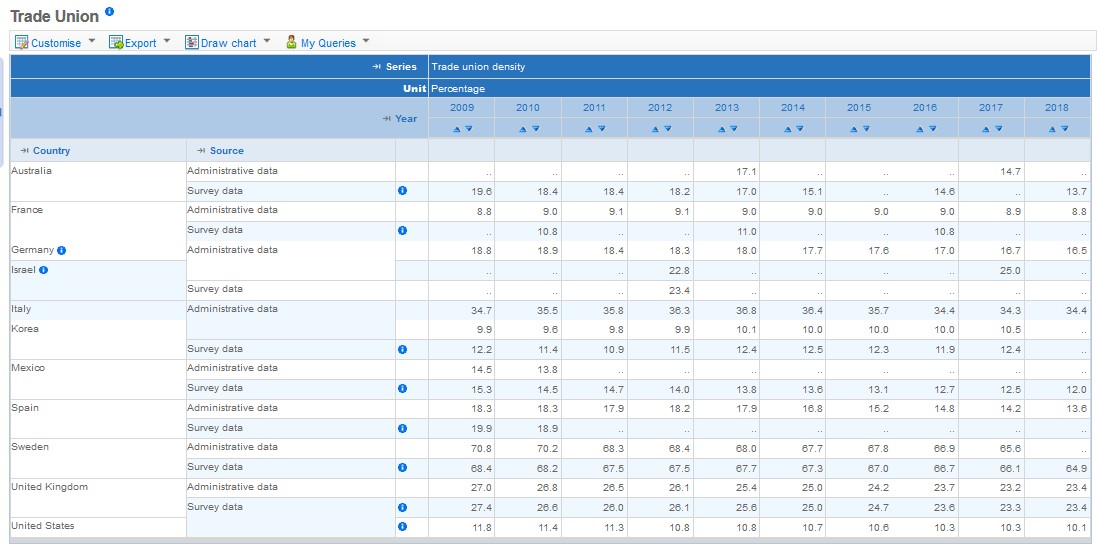Expand the Export dropdown arrow
This screenshot has width=1097, height=550.
[x=167, y=42]
